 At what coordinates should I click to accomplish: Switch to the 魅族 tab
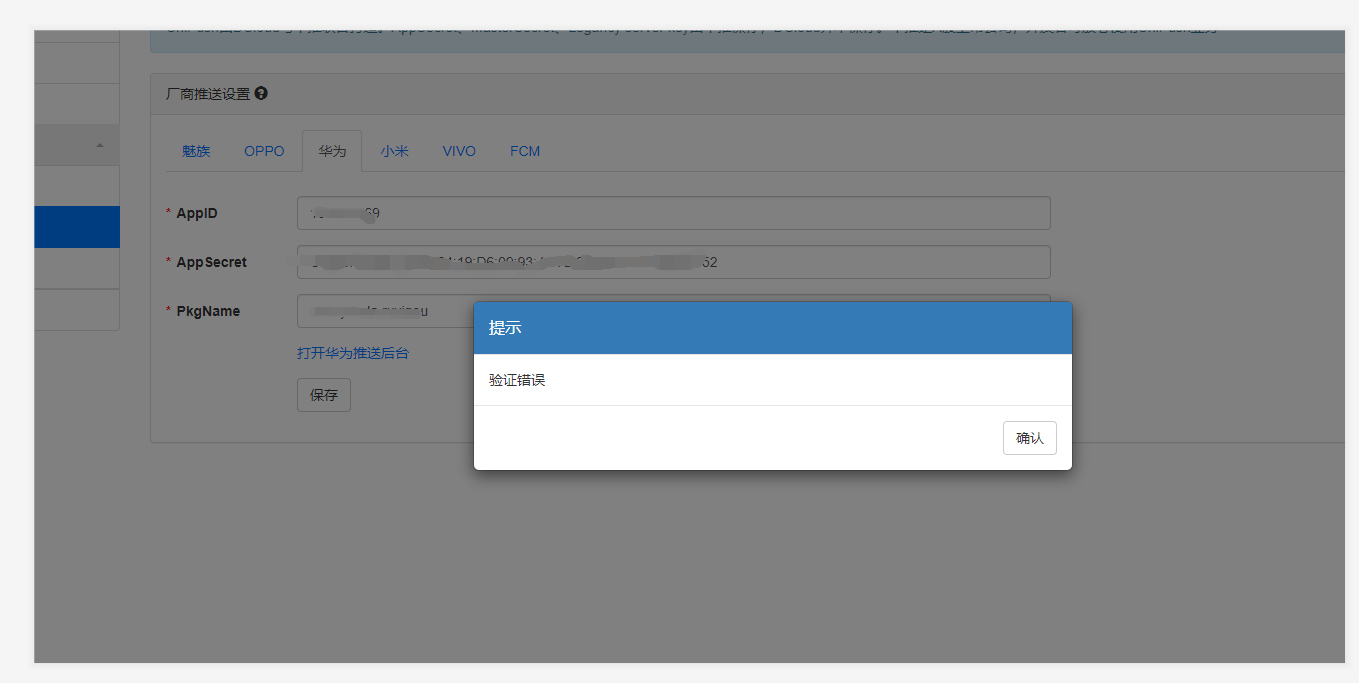pyautogui.click(x=196, y=151)
